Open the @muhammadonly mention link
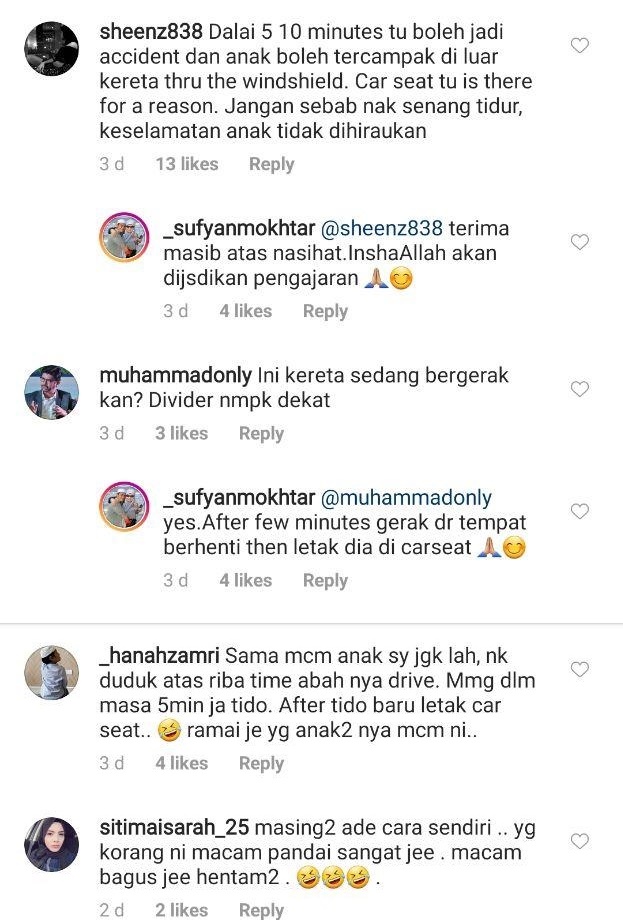 pos(407,498)
